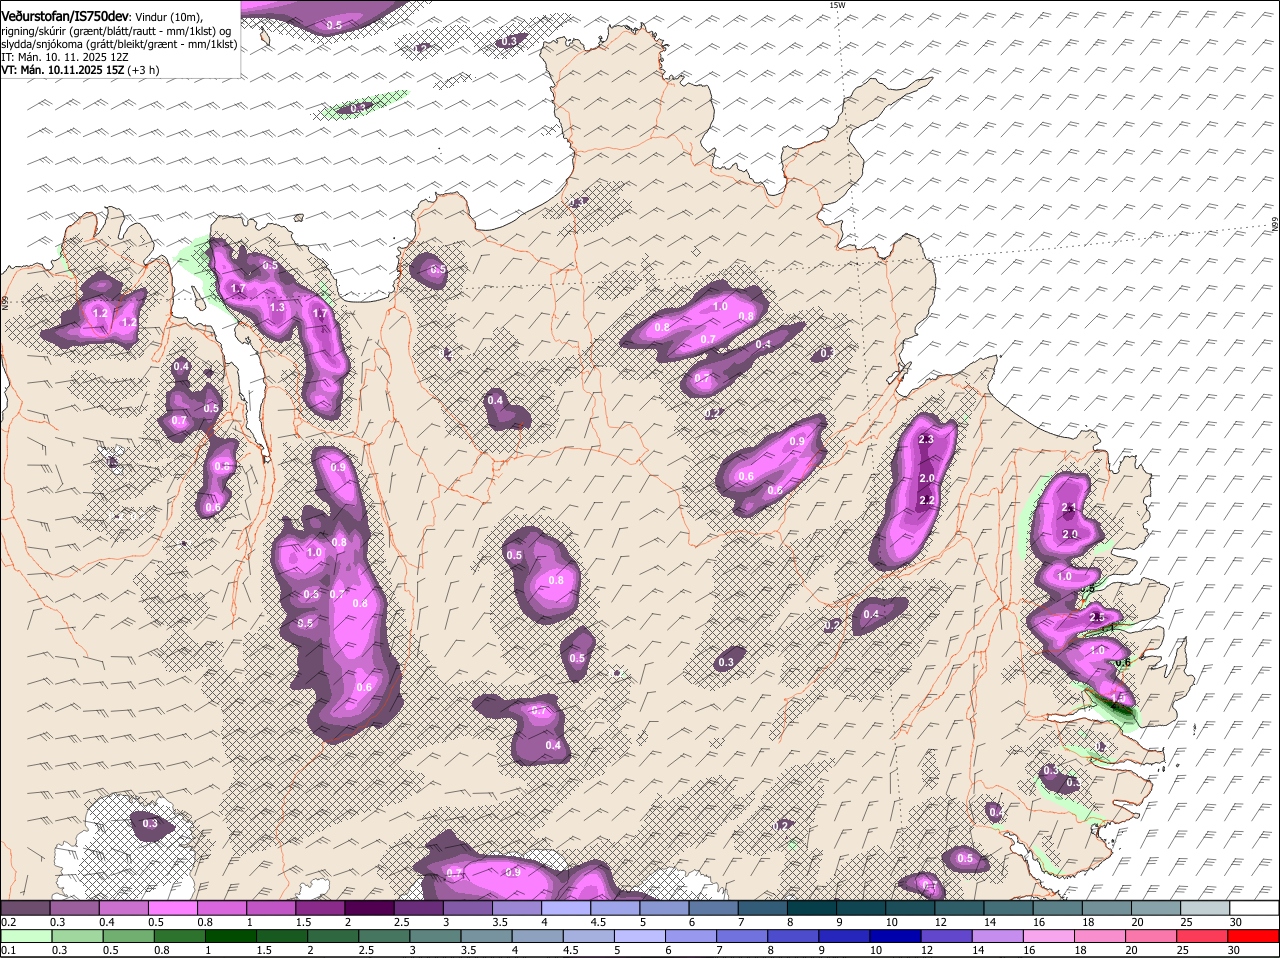This screenshot has width=1280, height=958.
Task: Click the bright red 30+ rain legend swatch
Action: 1255,936
